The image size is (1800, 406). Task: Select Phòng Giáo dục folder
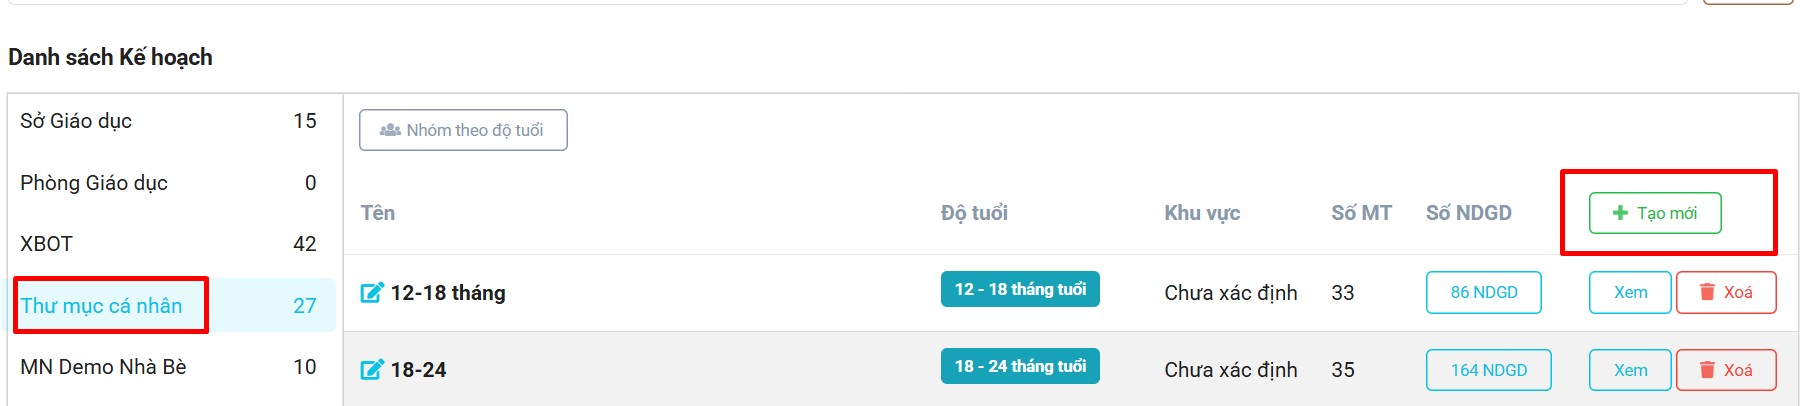(94, 183)
